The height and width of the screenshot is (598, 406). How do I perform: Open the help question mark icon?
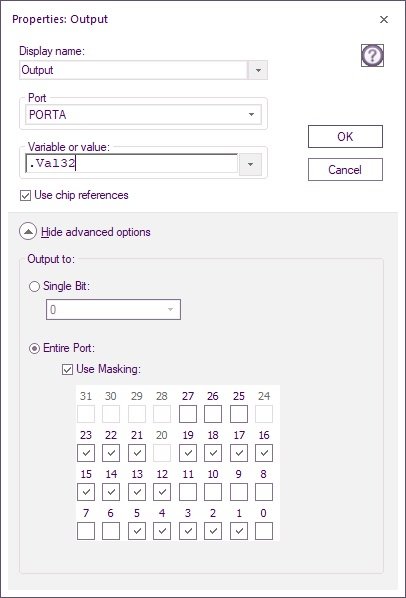(x=372, y=56)
